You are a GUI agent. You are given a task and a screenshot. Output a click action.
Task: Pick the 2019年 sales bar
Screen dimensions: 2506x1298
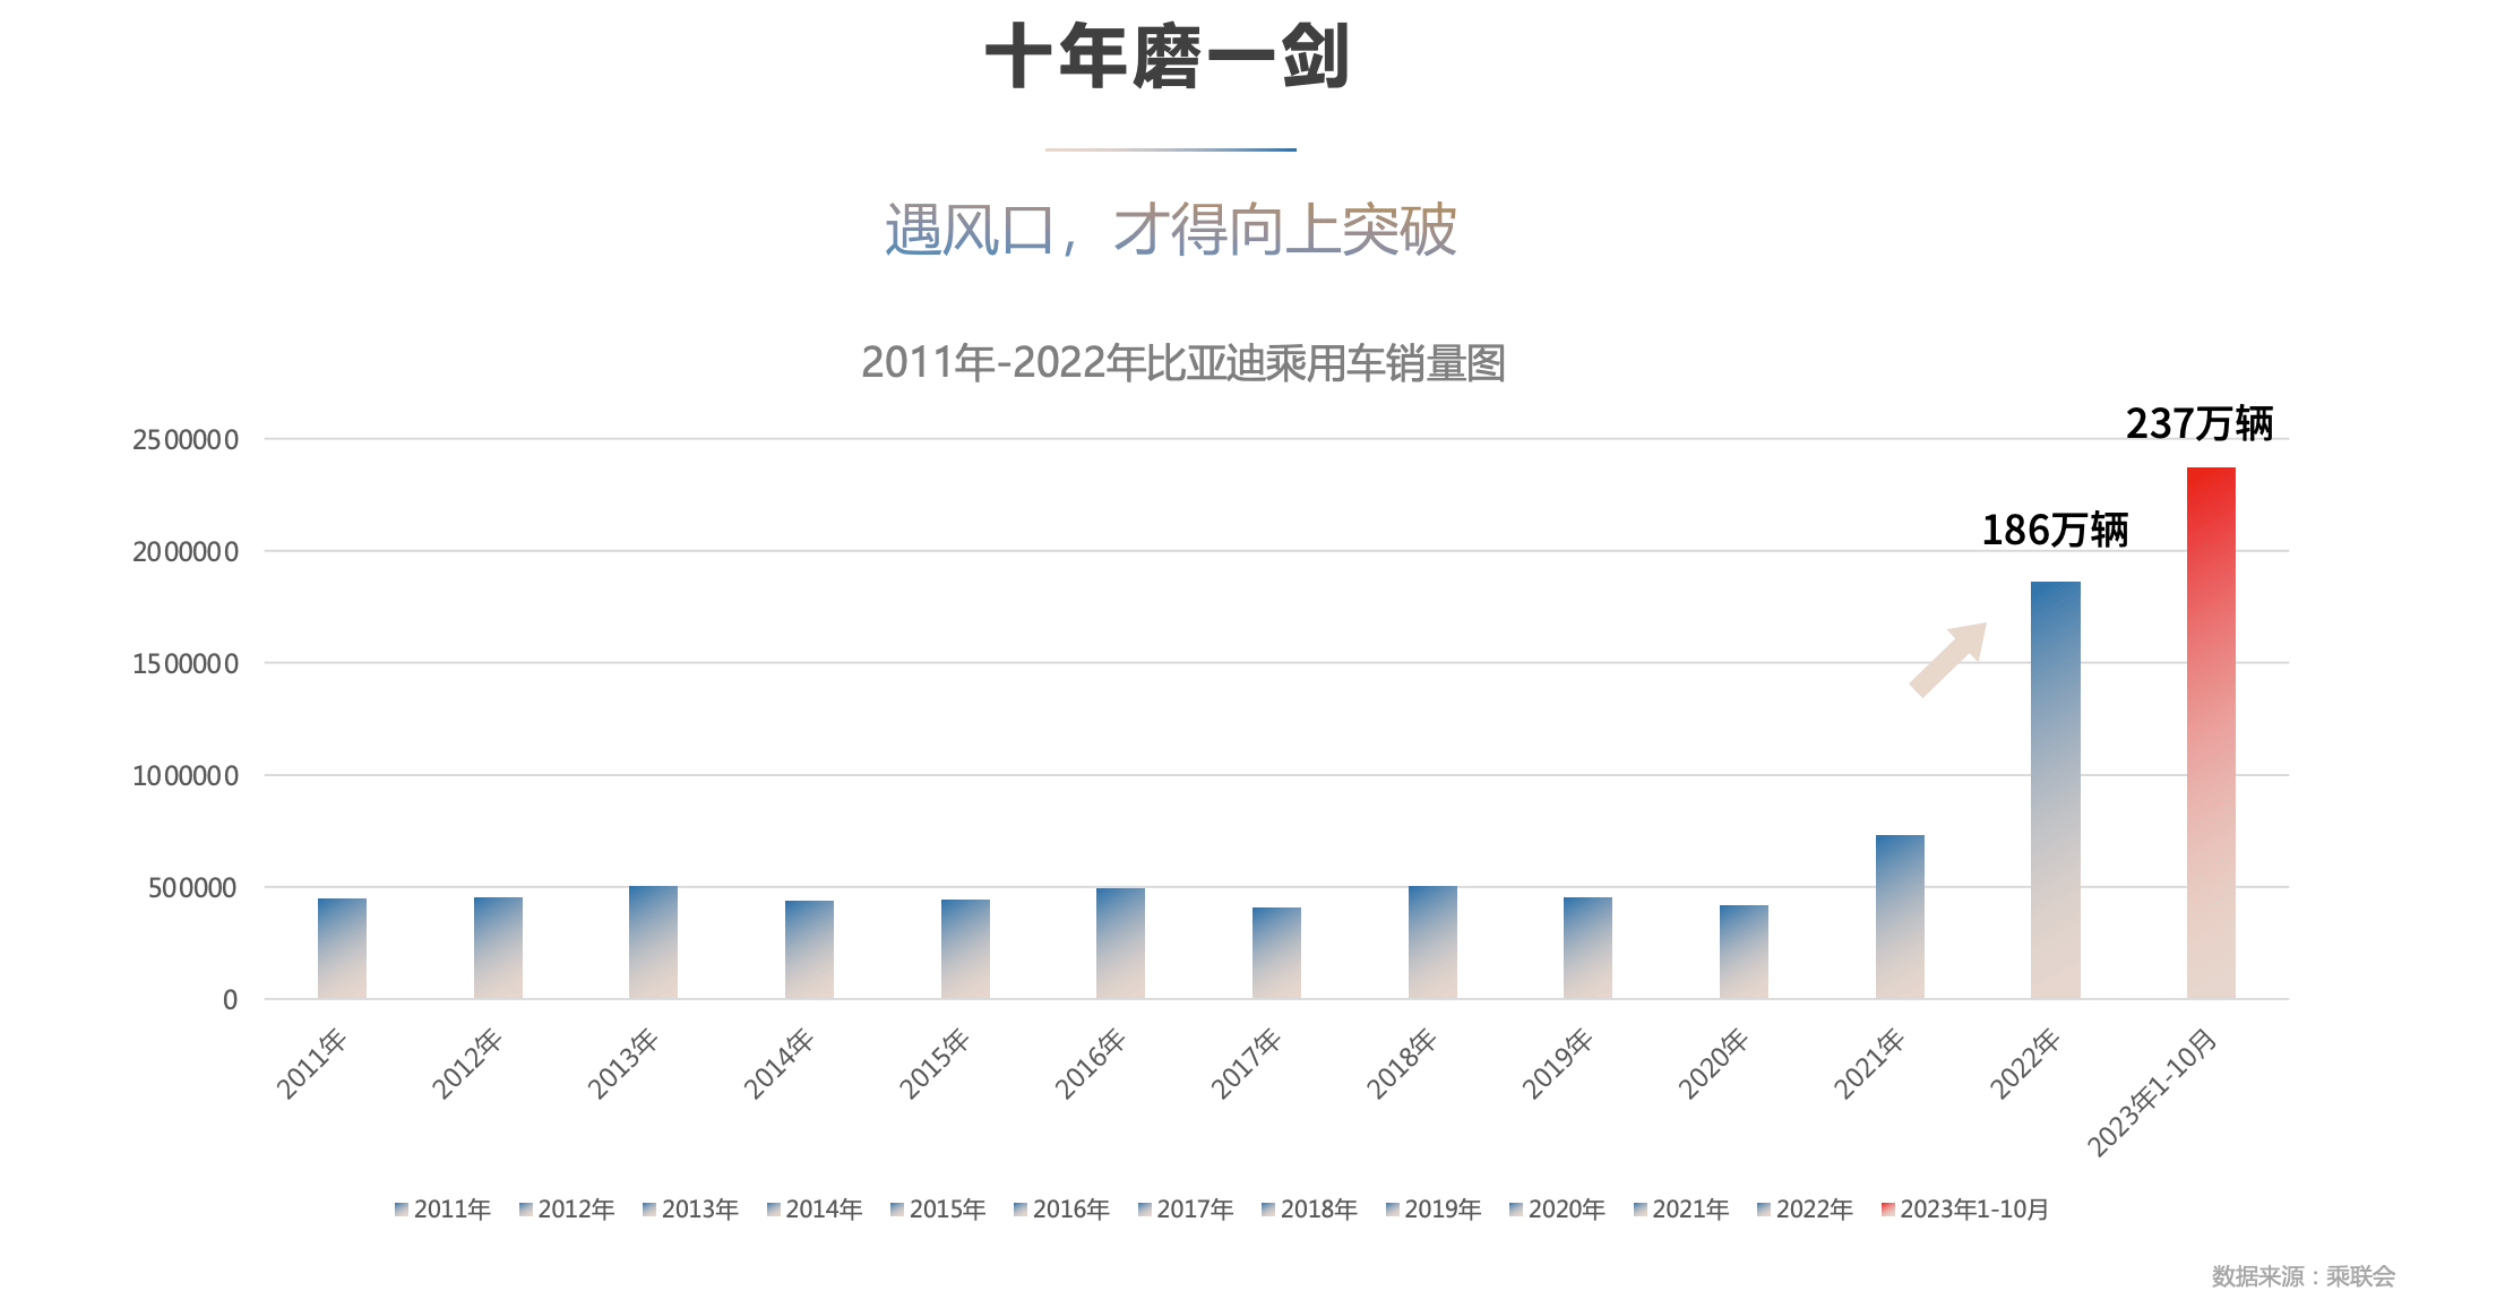[1587, 948]
